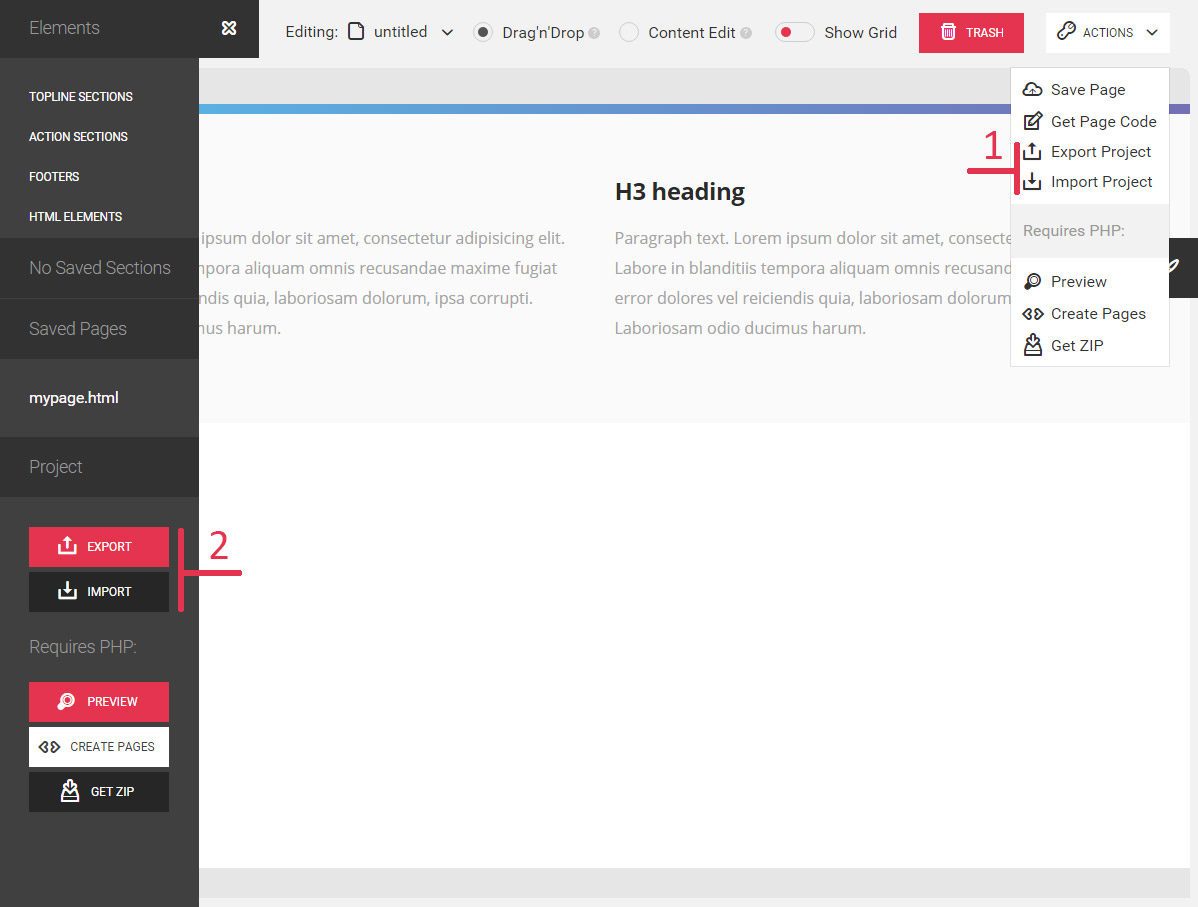This screenshot has height=907, width=1198.
Task: Click the Get ZIP icon in Actions menu
Action: (x=1033, y=345)
